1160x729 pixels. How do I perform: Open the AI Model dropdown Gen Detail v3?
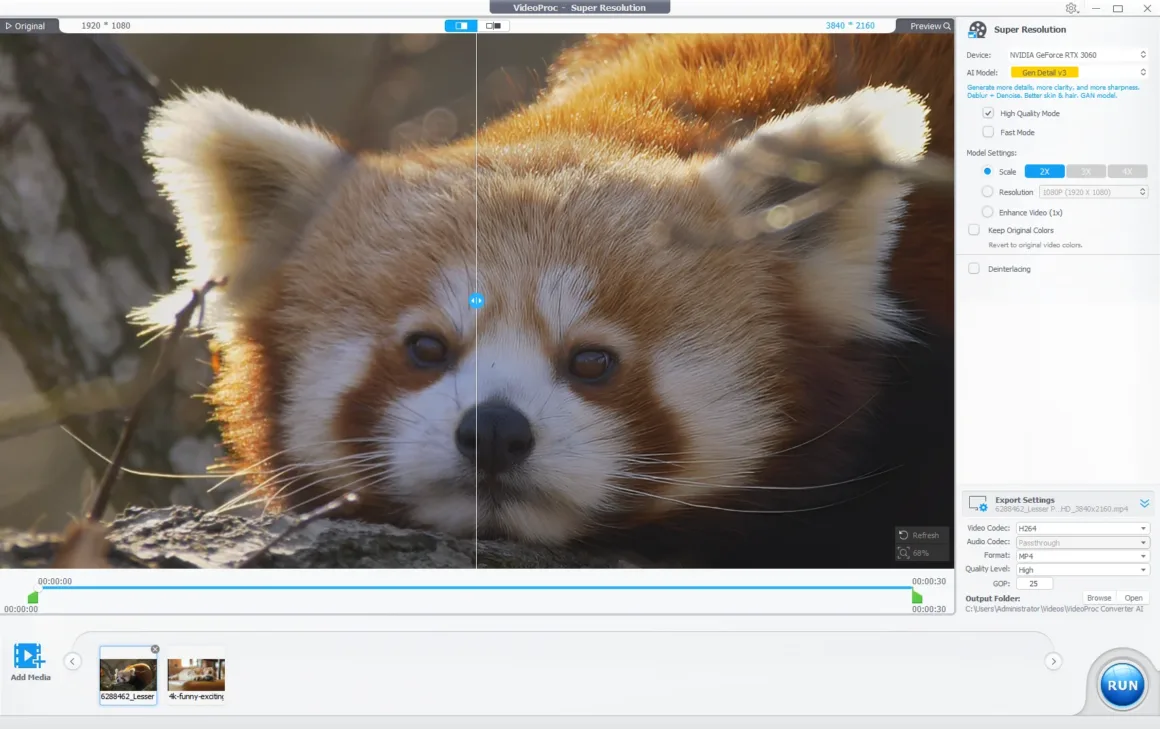1077,73
